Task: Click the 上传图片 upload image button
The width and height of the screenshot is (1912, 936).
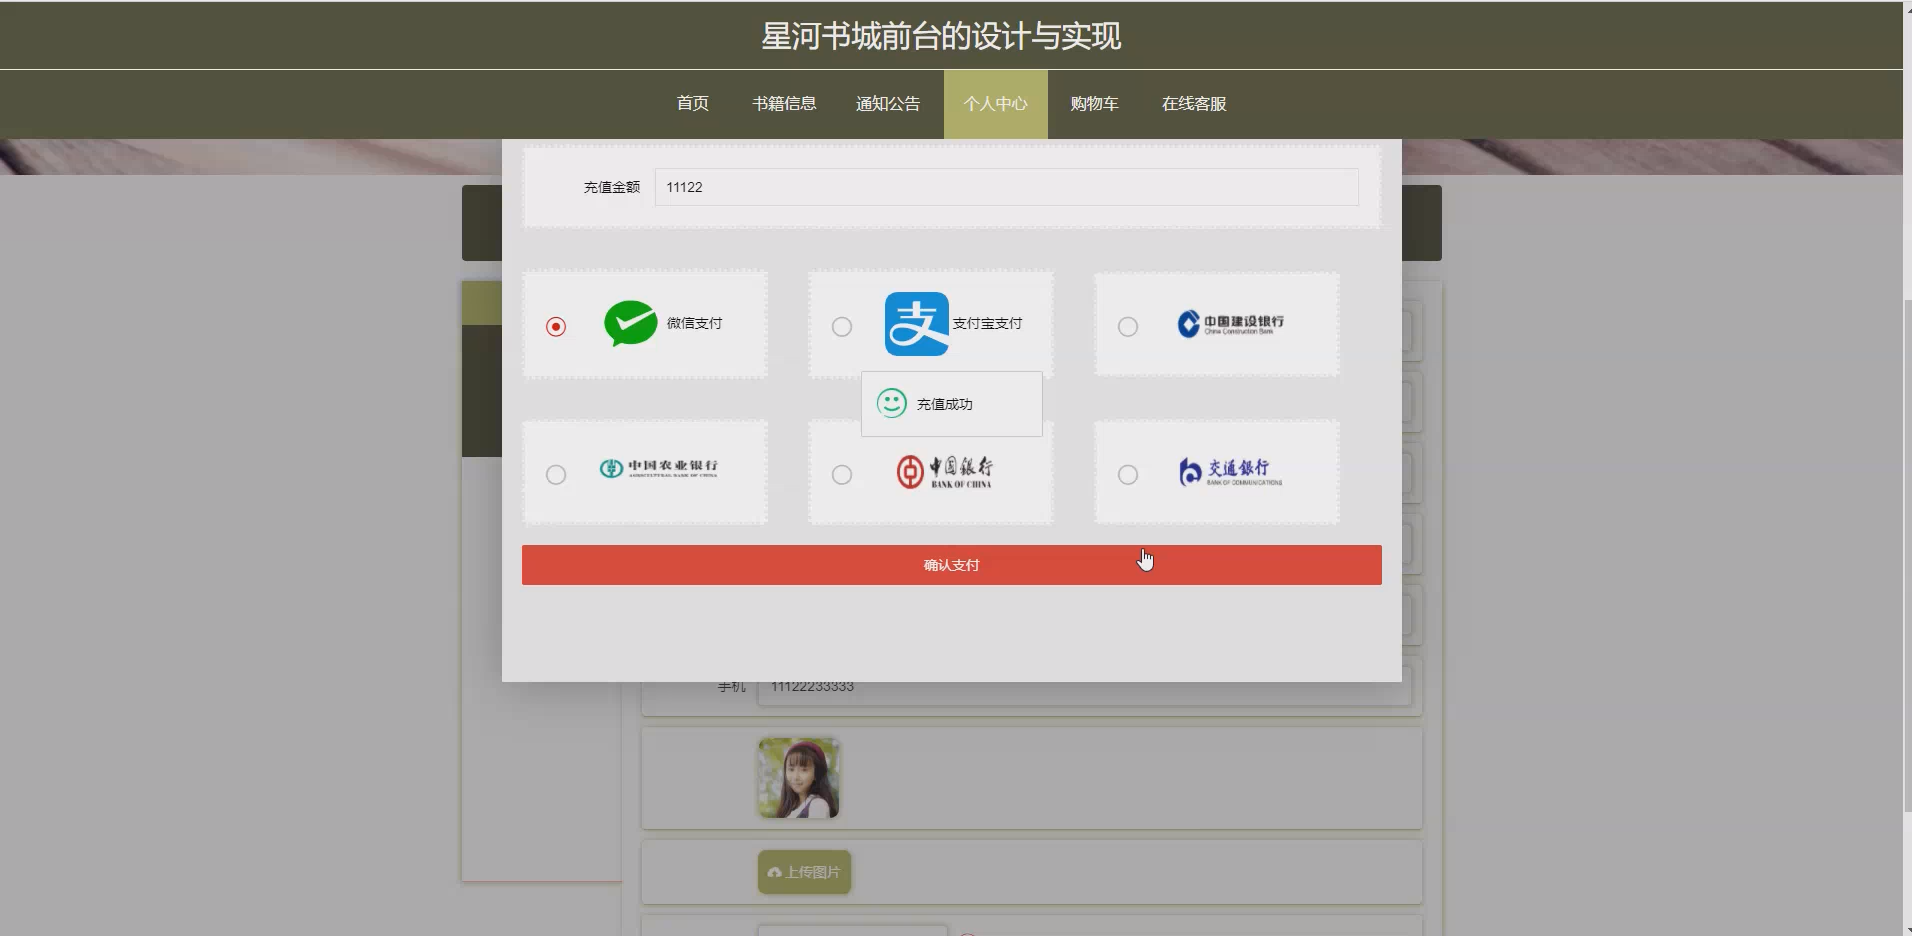Action: pyautogui.click(x=804, y=872)
